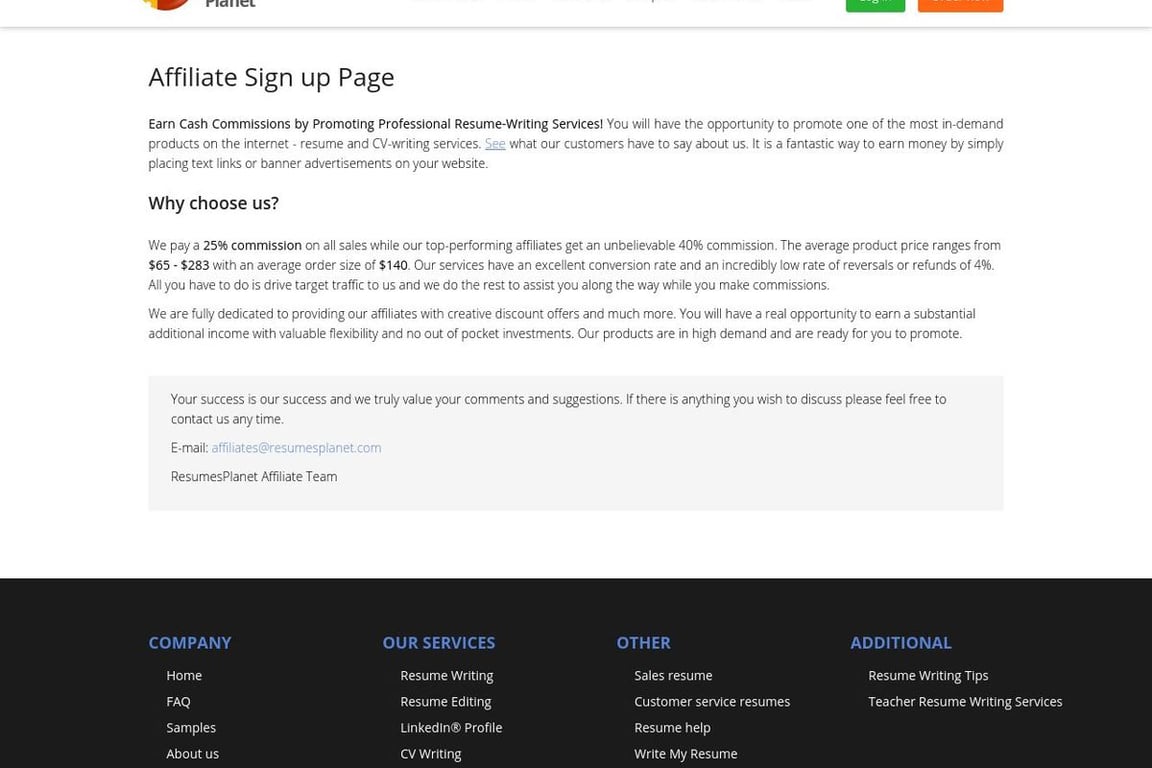The width and height of the screenshot is (1152, 768).
Task: Open the Resume Writing Tips link
Action: [x=928, y=675]
